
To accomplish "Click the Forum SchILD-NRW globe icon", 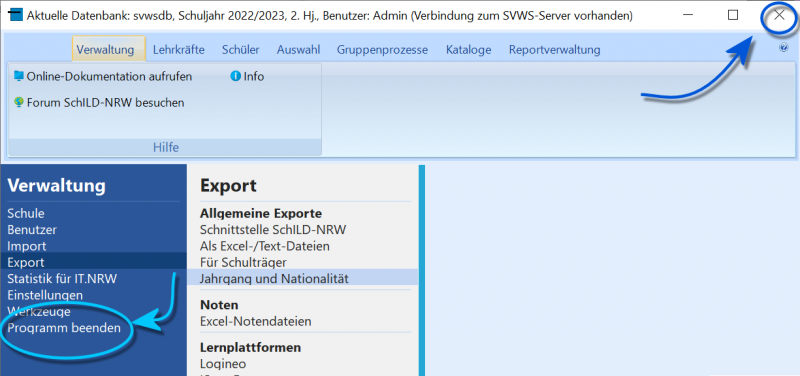I will click(19, 102).
